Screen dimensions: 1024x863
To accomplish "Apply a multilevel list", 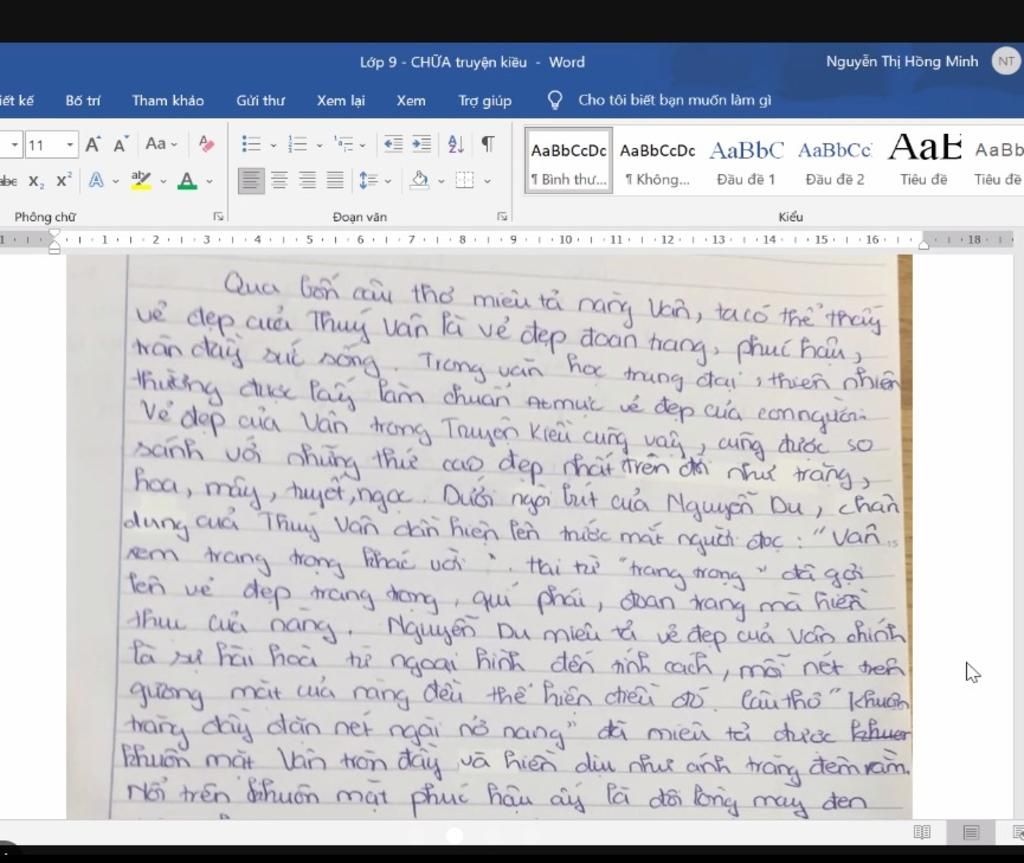I will (344, 144).
